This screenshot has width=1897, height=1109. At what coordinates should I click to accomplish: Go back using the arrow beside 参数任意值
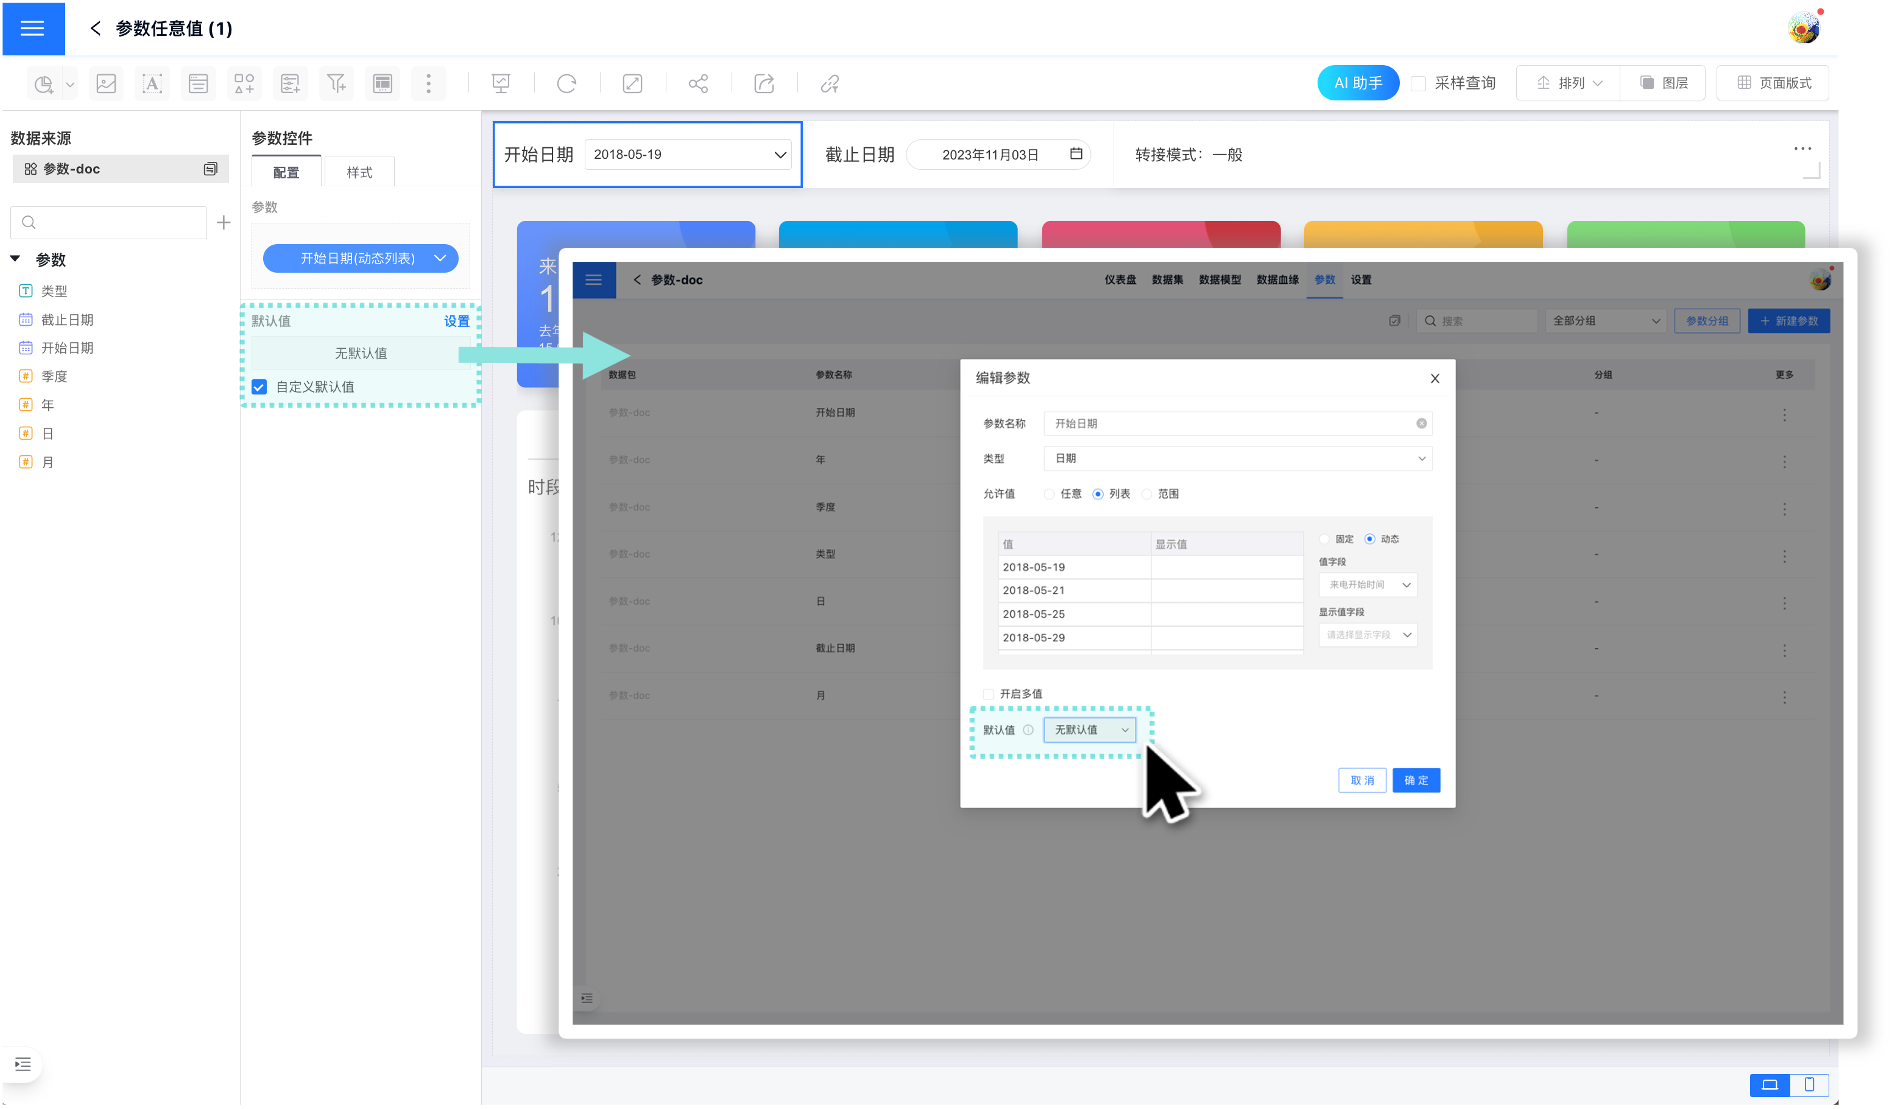[x=96, y=29]
